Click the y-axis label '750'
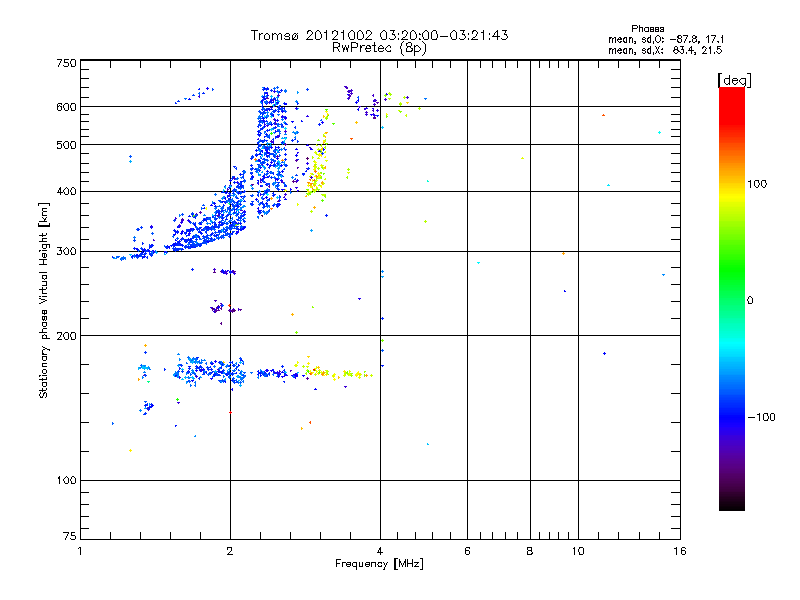The image size is (800, 600). (x=67, y=63)
